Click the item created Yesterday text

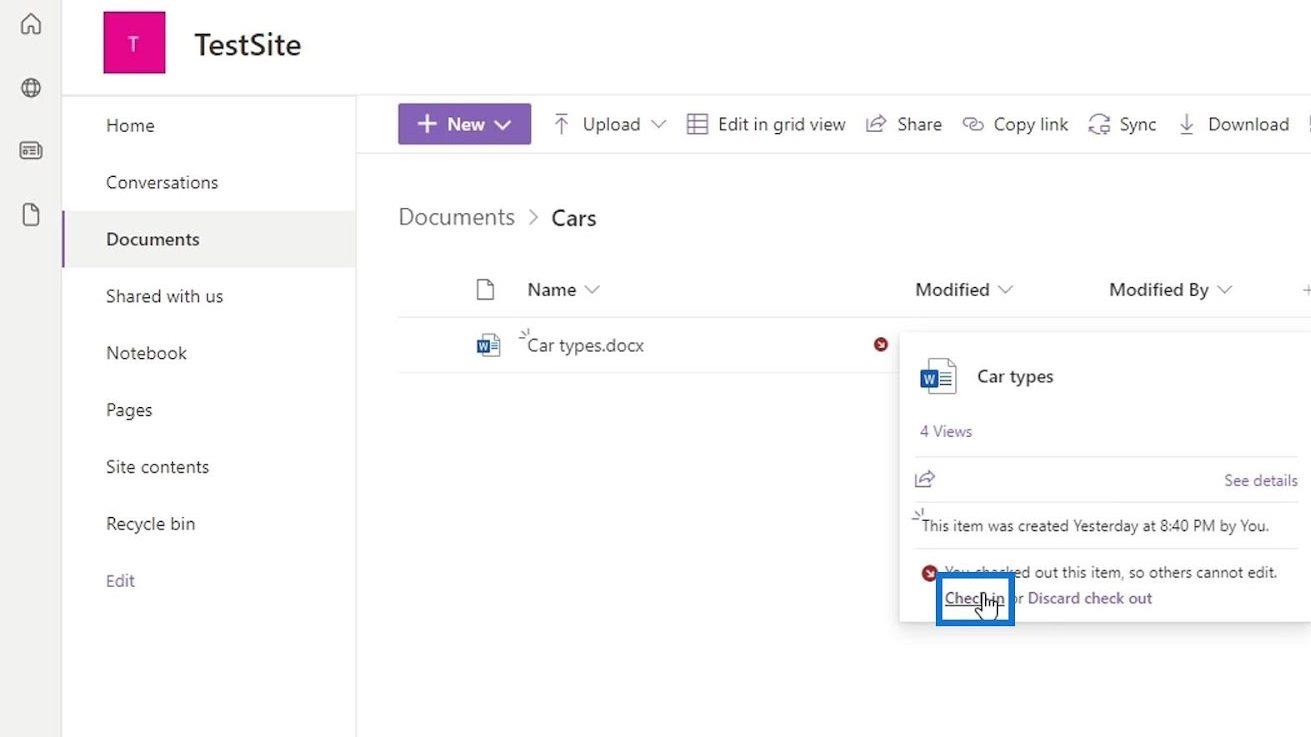click(x=1095, y=525)
